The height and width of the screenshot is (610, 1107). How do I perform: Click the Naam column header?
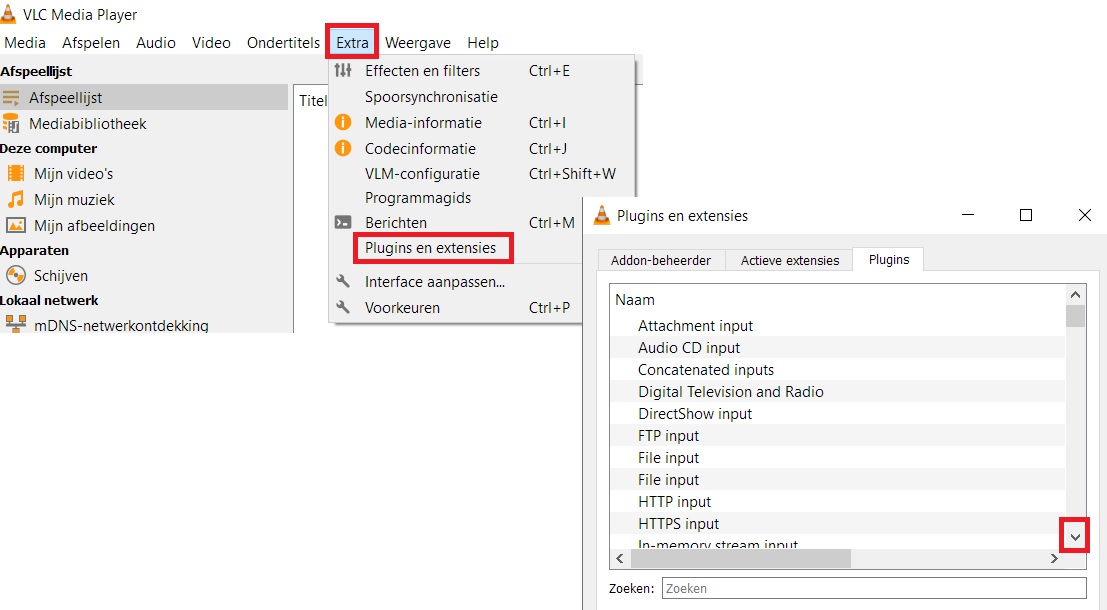pyautogui.click(x=635, y=300)
